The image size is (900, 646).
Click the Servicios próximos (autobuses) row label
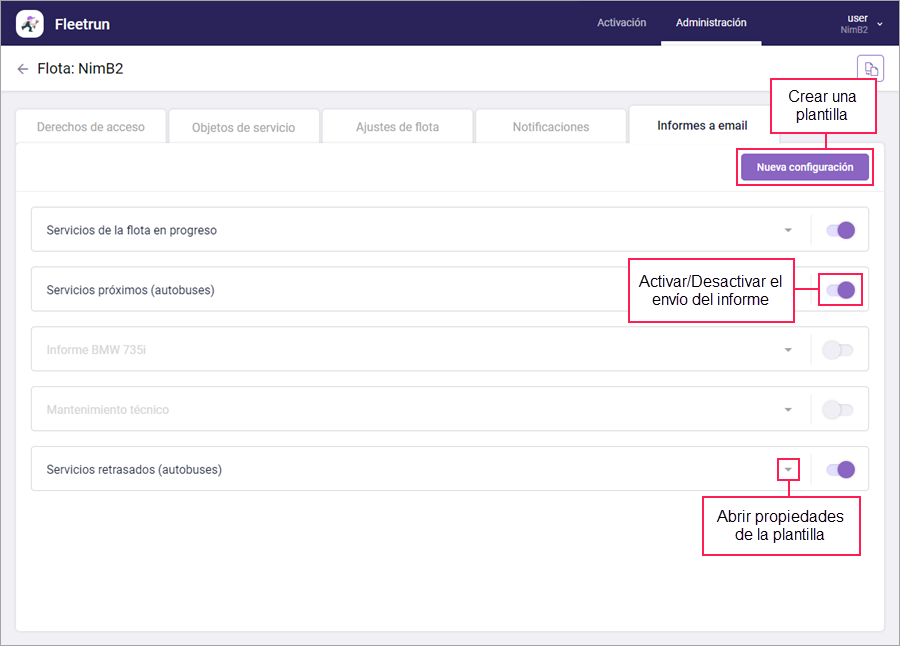pos(130,290)
